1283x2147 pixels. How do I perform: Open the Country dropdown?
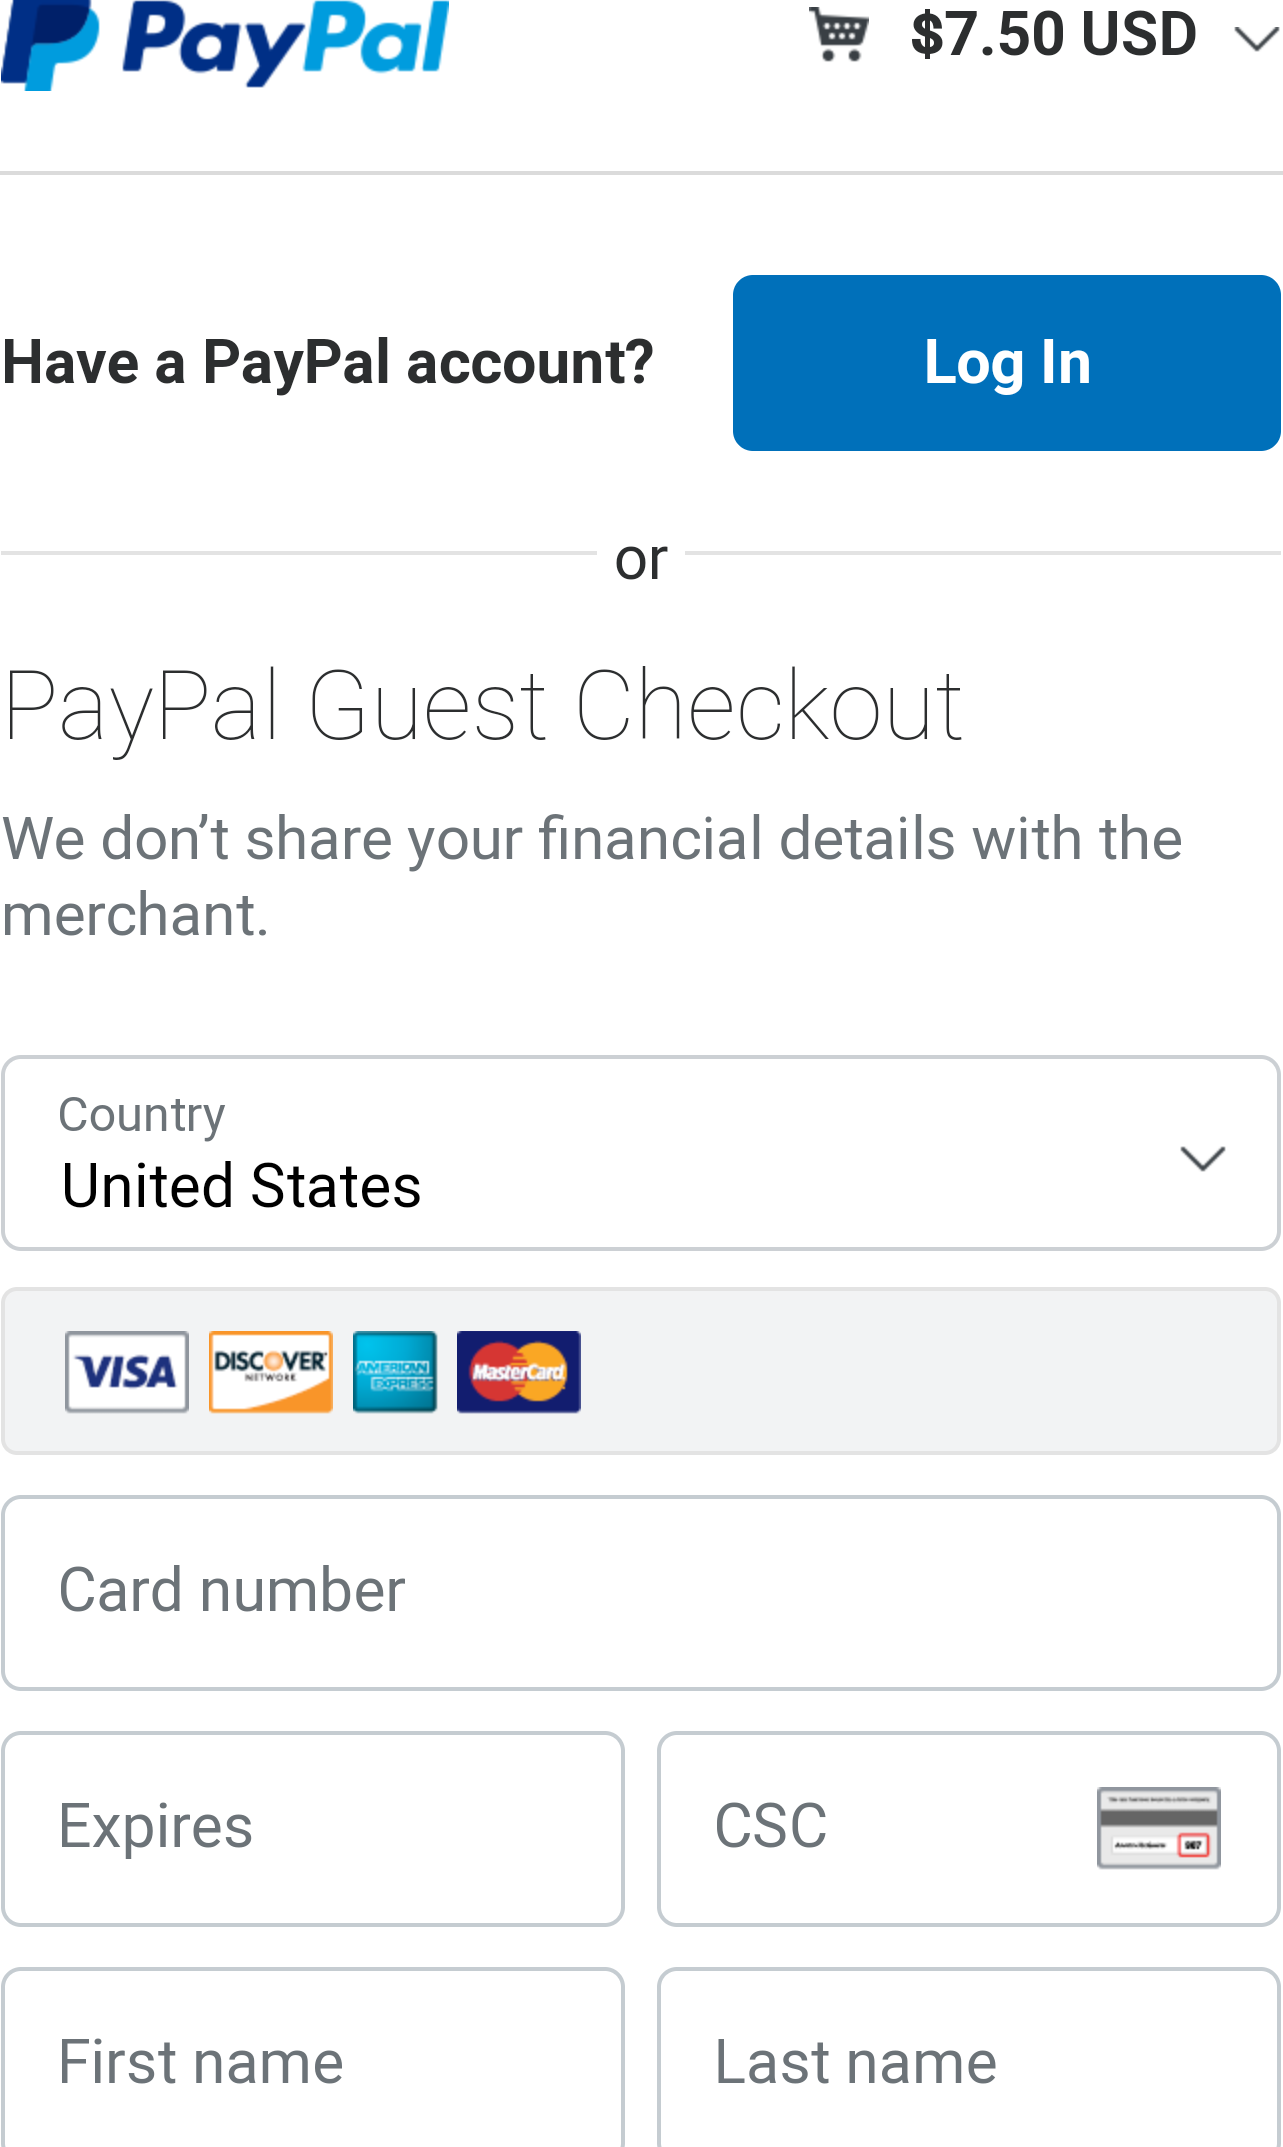pos(641,1153)
